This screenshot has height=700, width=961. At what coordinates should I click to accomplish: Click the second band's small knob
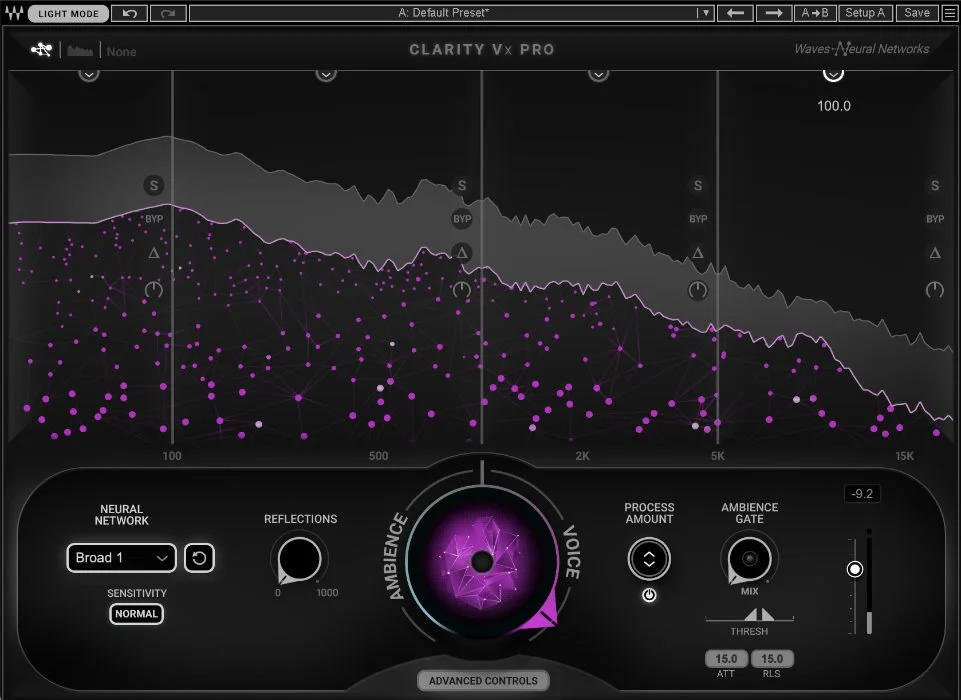coord(462,289)
